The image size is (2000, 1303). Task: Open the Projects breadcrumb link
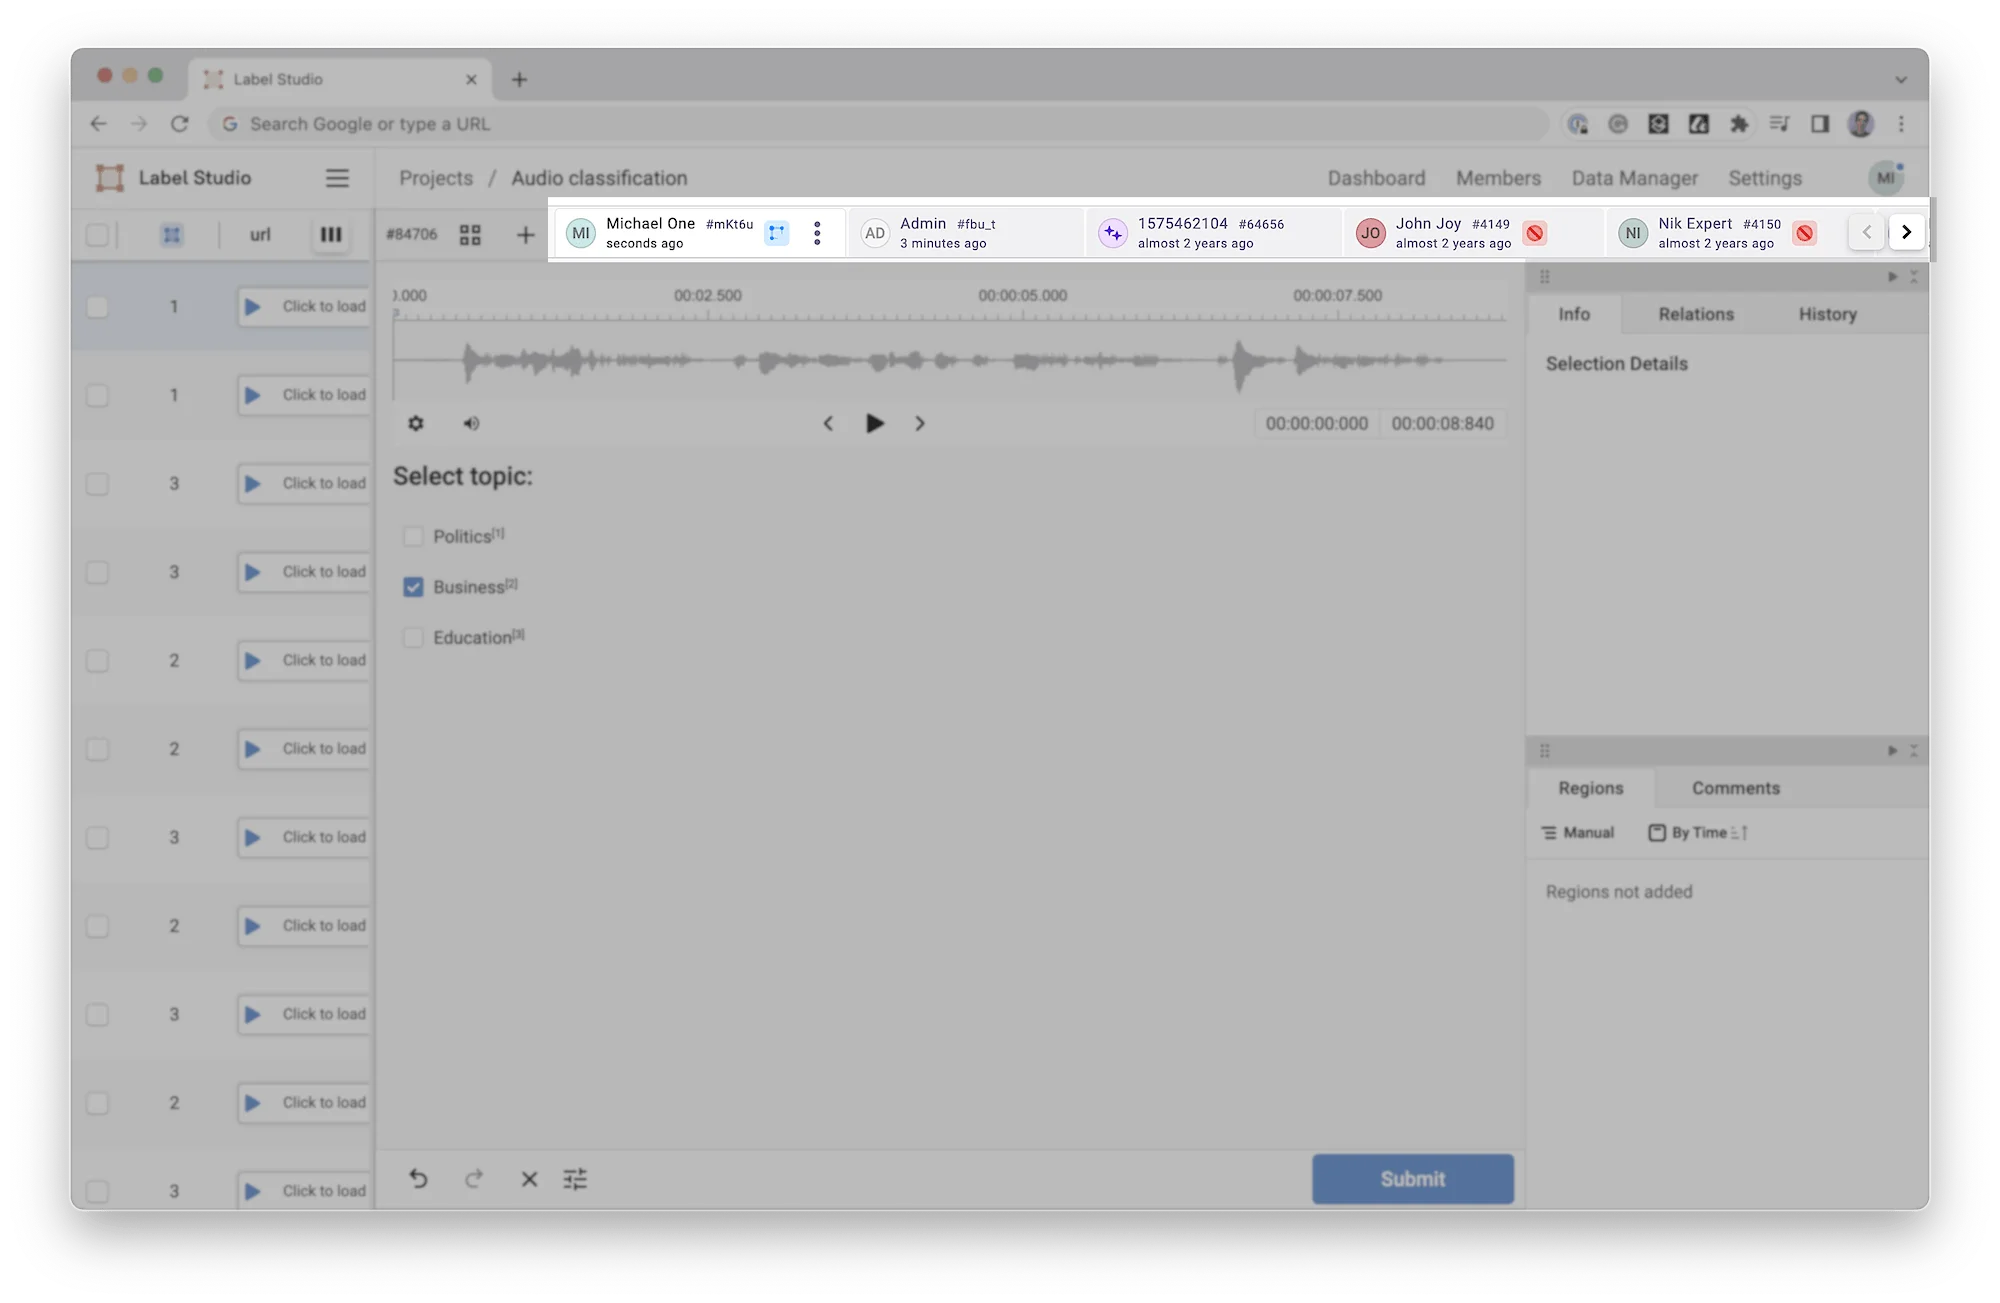tap(436, 178)
